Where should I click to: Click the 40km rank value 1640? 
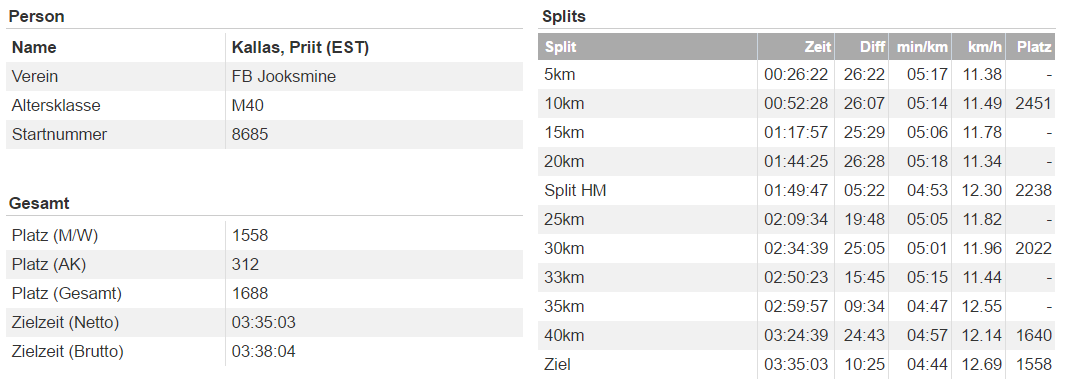tap(1034, 336)
